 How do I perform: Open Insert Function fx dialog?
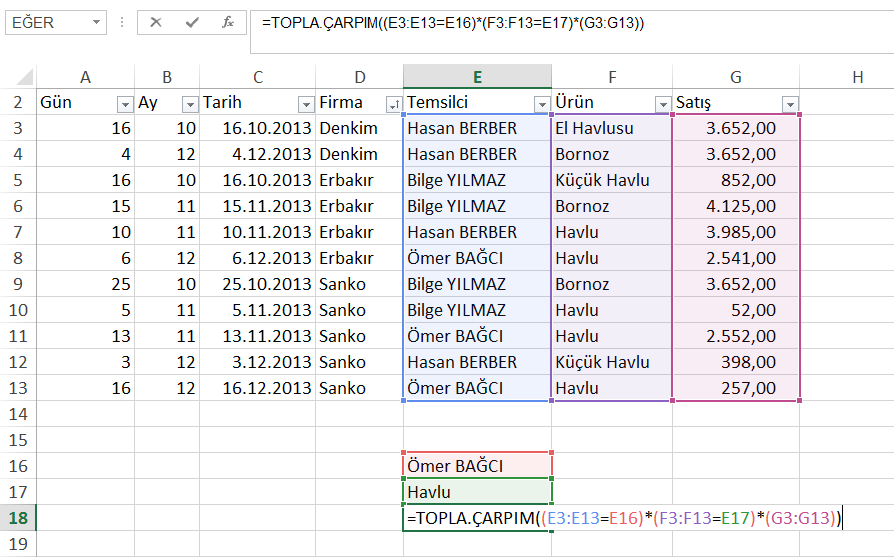[228, 22]
